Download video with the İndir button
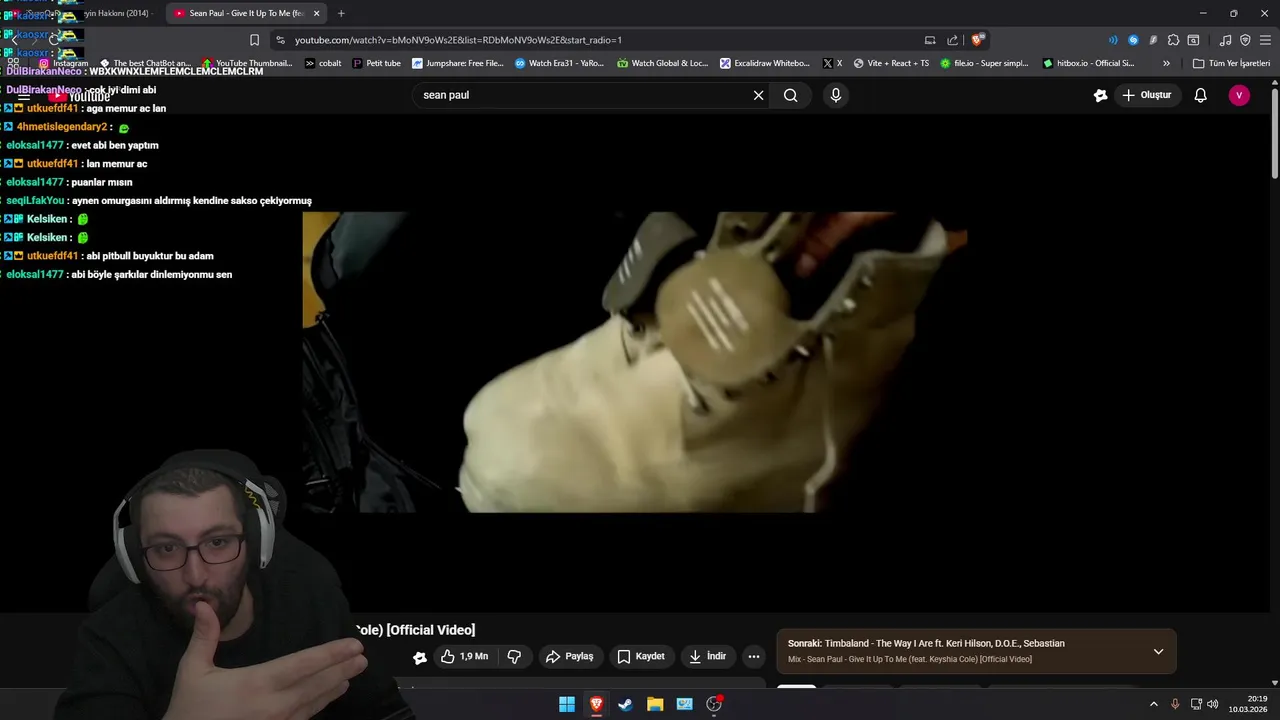This screenshot has width=1280, height=720. coord(707,656)
